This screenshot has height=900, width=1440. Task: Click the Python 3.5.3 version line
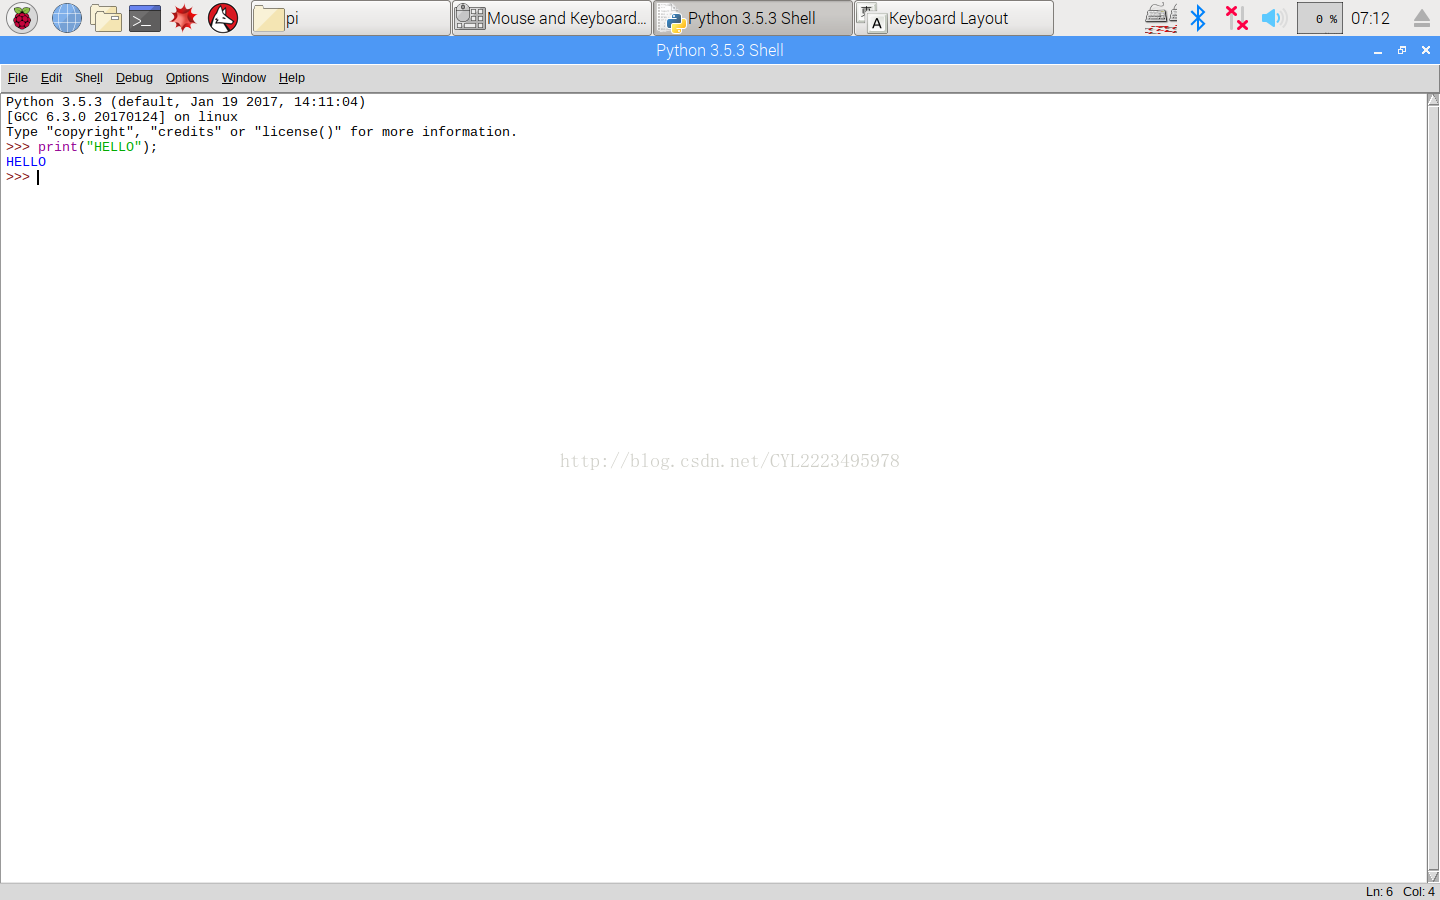tap(186, 102)
